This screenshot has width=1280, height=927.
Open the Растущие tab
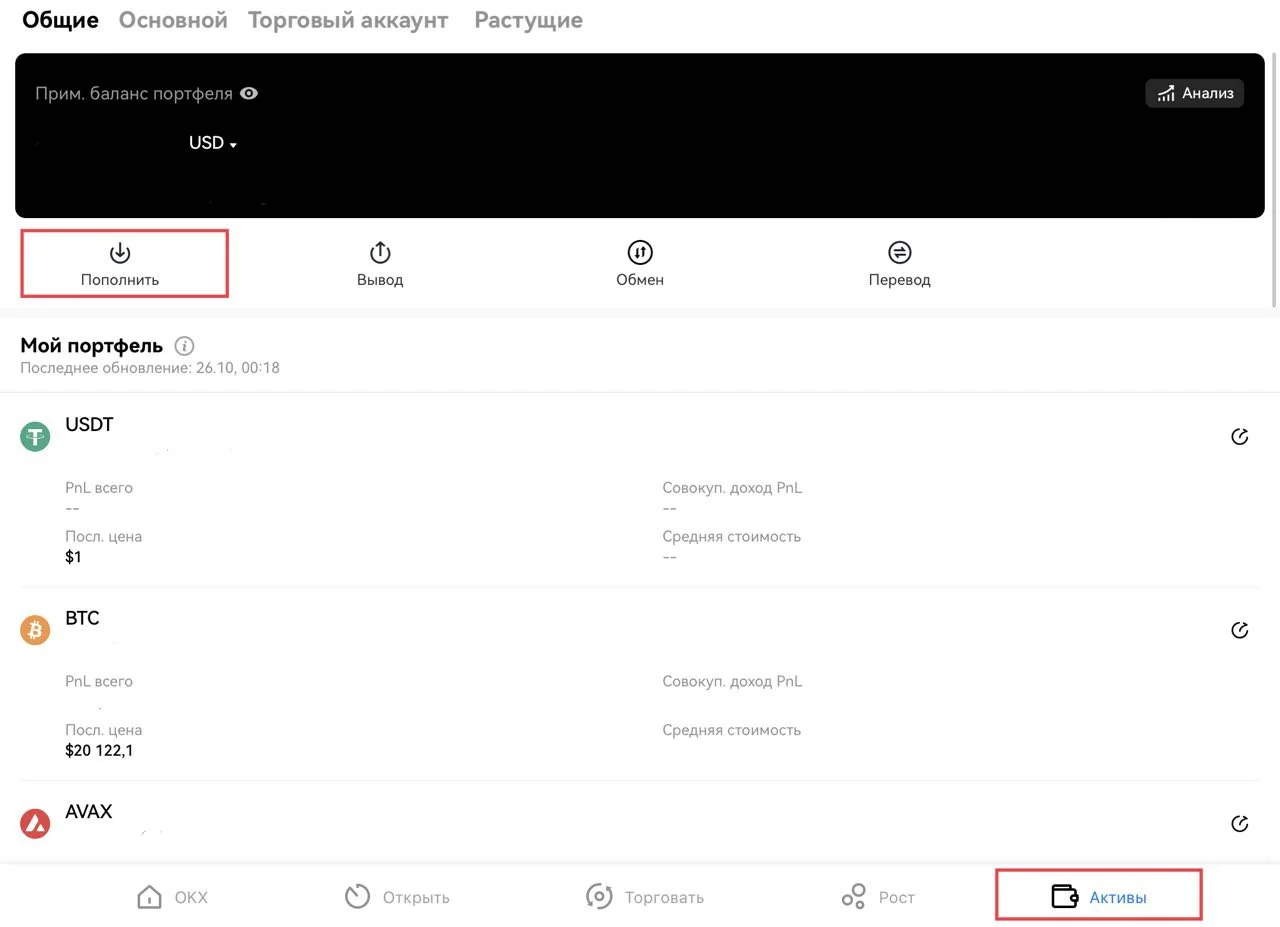(528, 20)
